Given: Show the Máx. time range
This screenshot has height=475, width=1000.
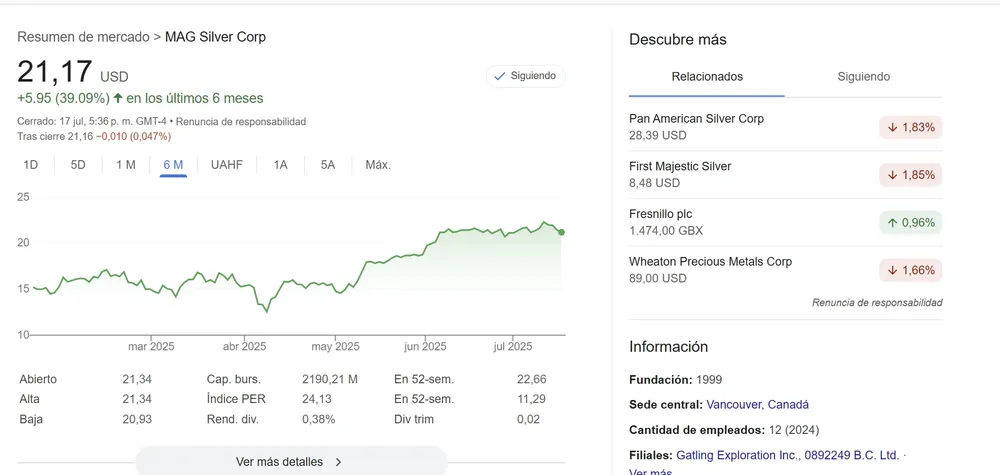Looking at the screenshot, I should [378, 165].
